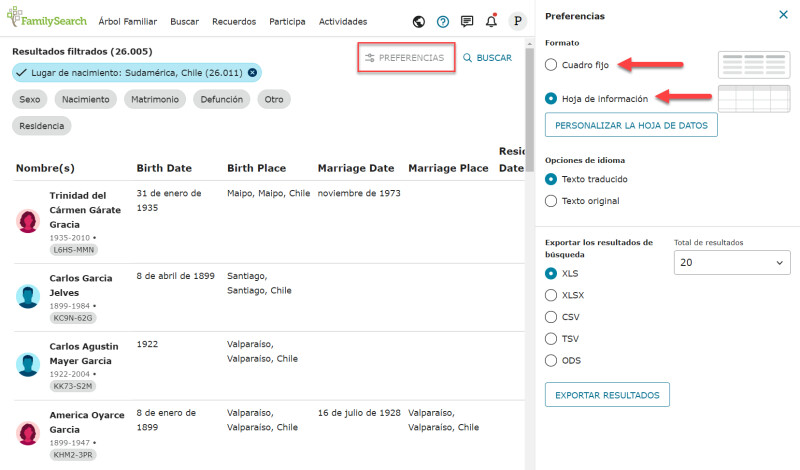Close the Preferencias panel with X
Screen dimensions: 800x470
[x=784, y=15]
